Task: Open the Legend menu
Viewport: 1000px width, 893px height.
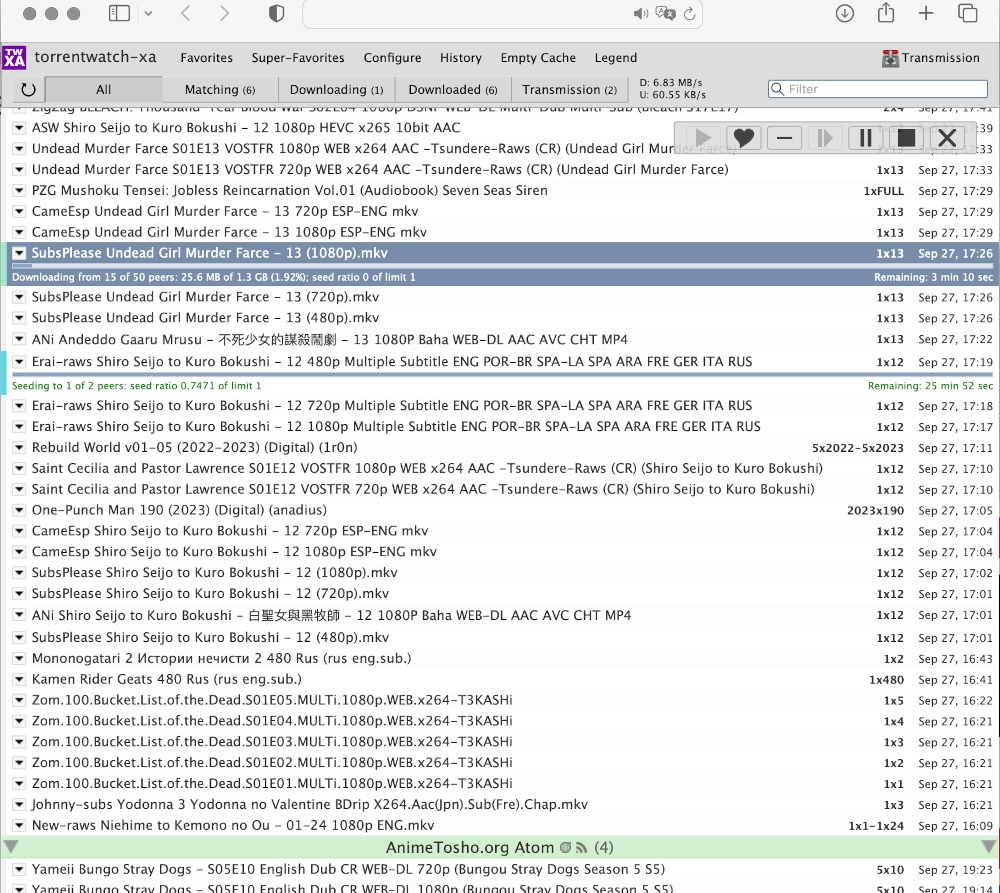Action: pyautogui.click(x=615, y=58)
